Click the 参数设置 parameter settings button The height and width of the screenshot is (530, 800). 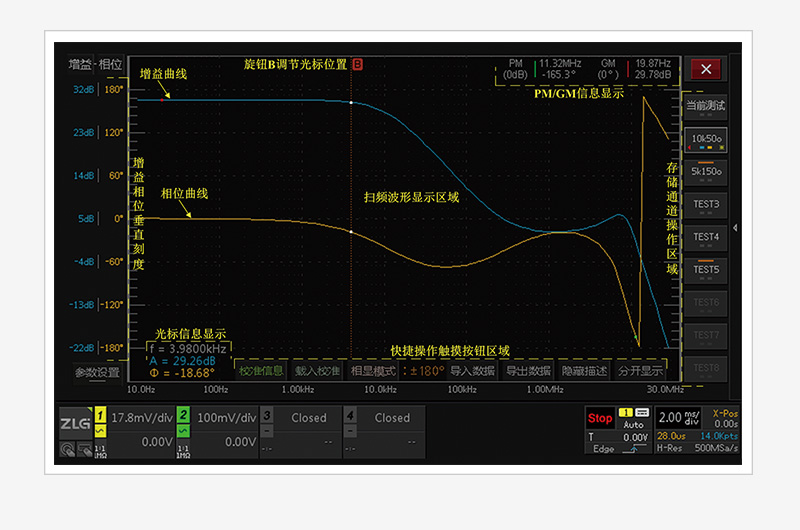point(97,373)
